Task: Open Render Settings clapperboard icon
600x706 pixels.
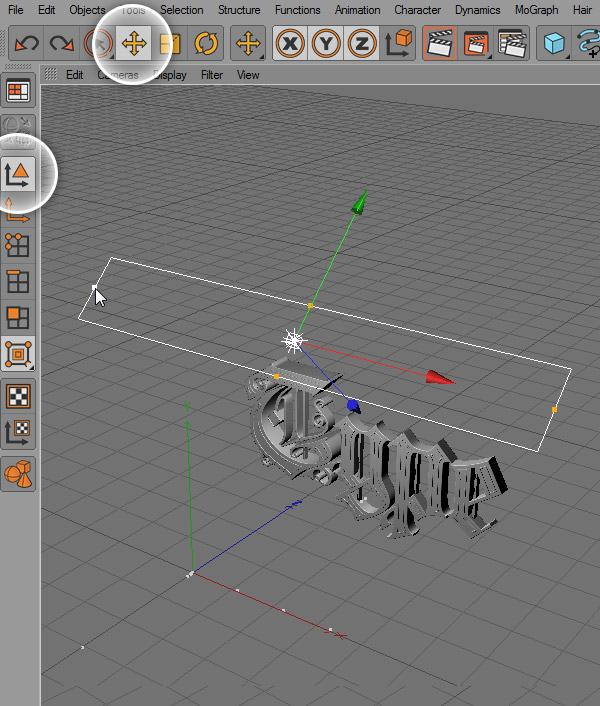Action: [x=512, y=44]
